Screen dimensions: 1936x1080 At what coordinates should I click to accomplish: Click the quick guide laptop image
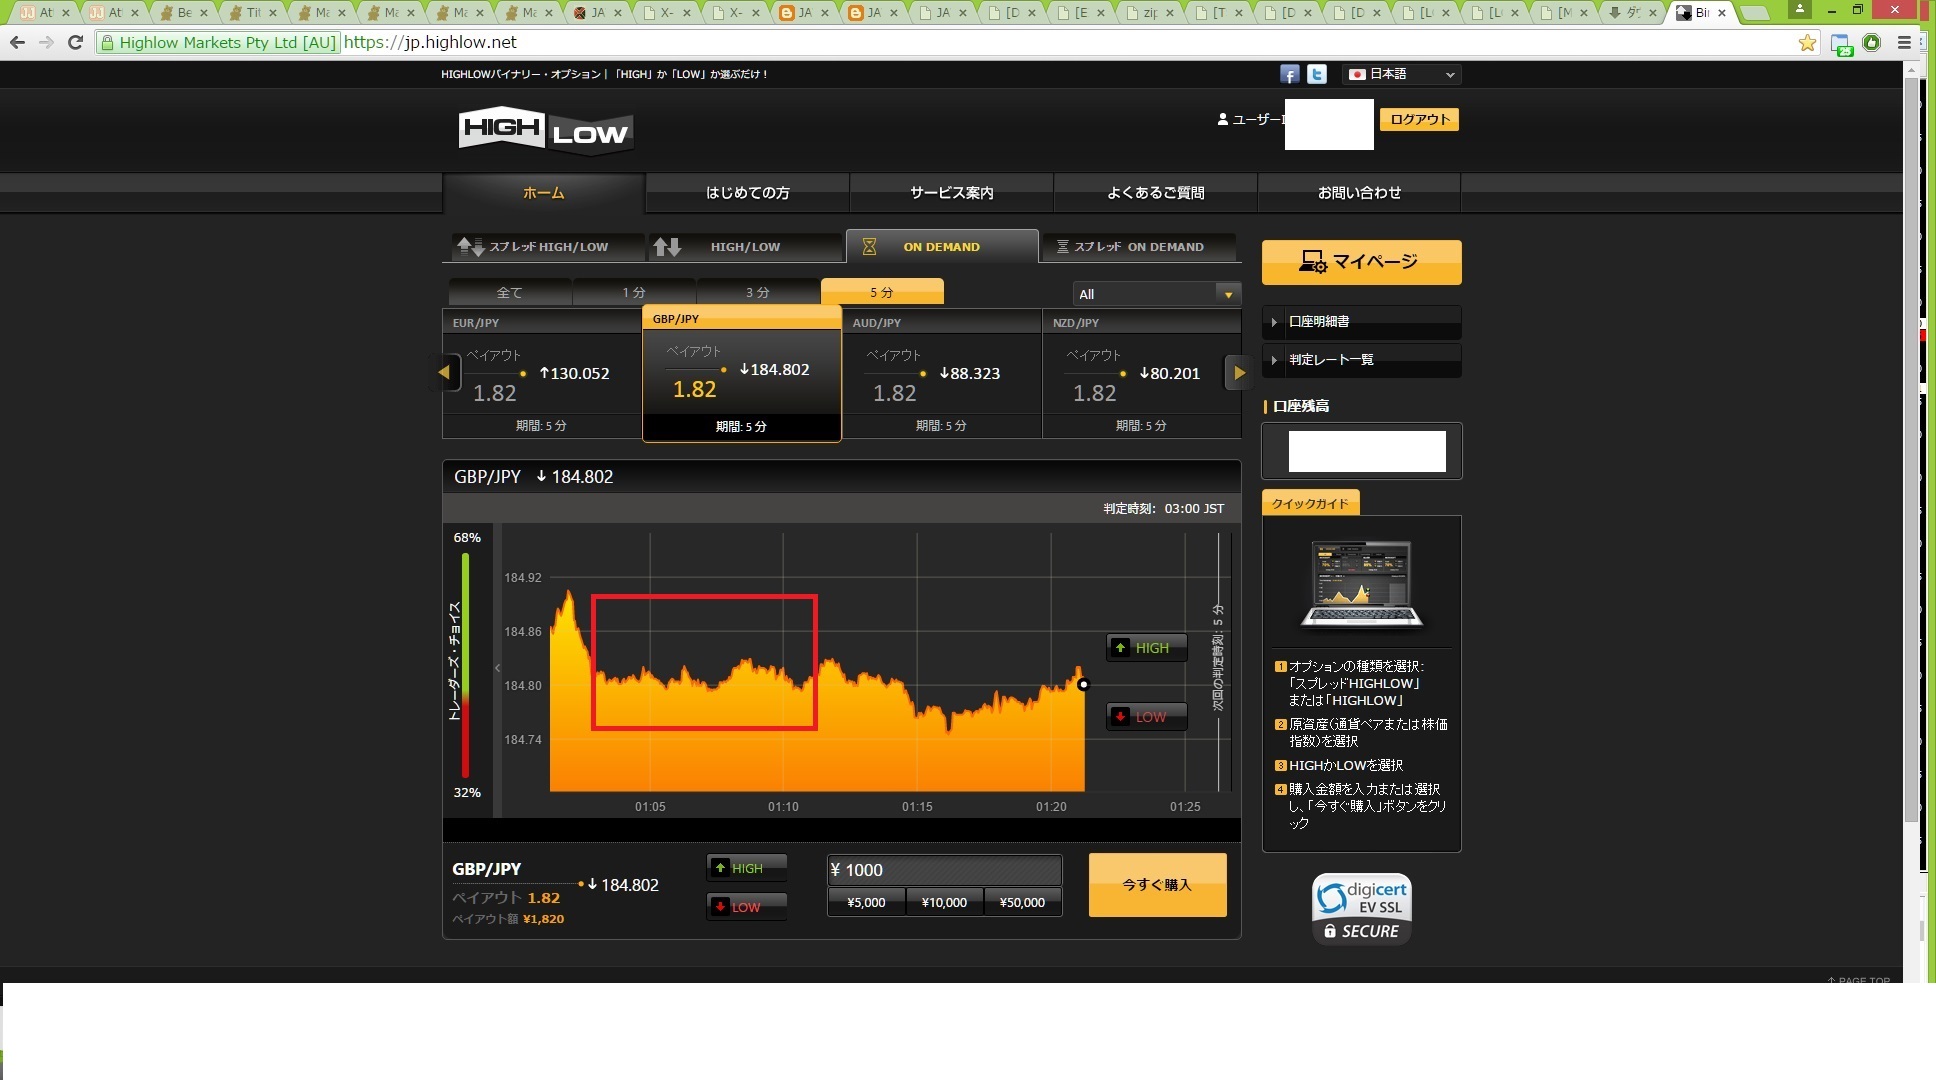[x=1361, y=585]
